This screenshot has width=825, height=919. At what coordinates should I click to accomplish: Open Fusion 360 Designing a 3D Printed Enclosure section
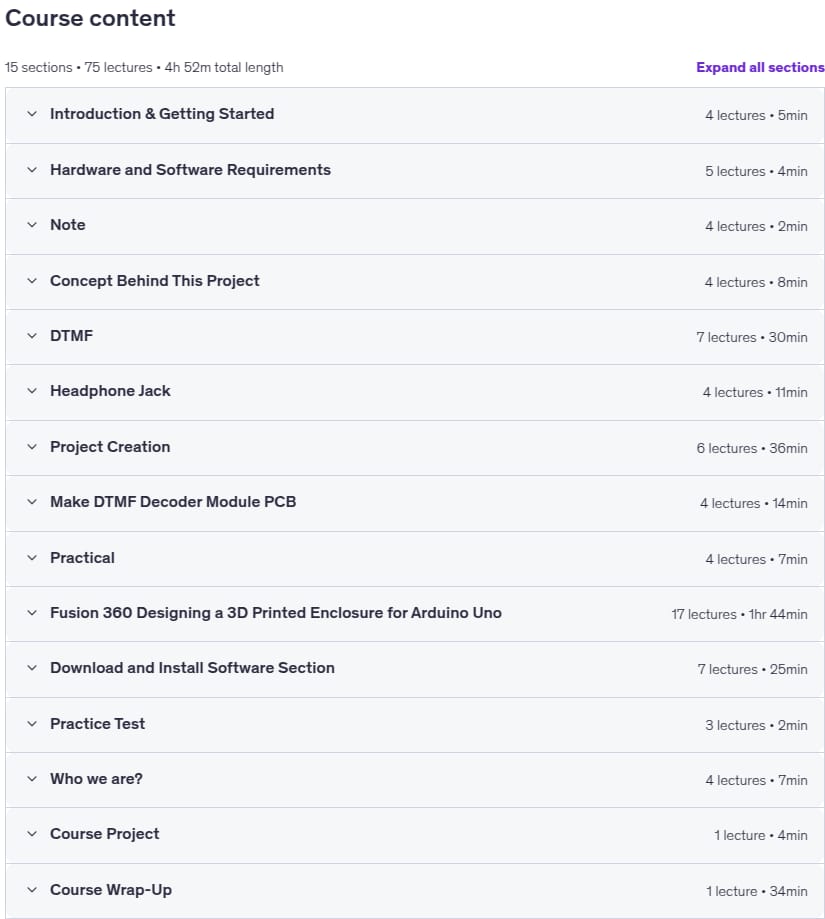(x=415, y=614)
